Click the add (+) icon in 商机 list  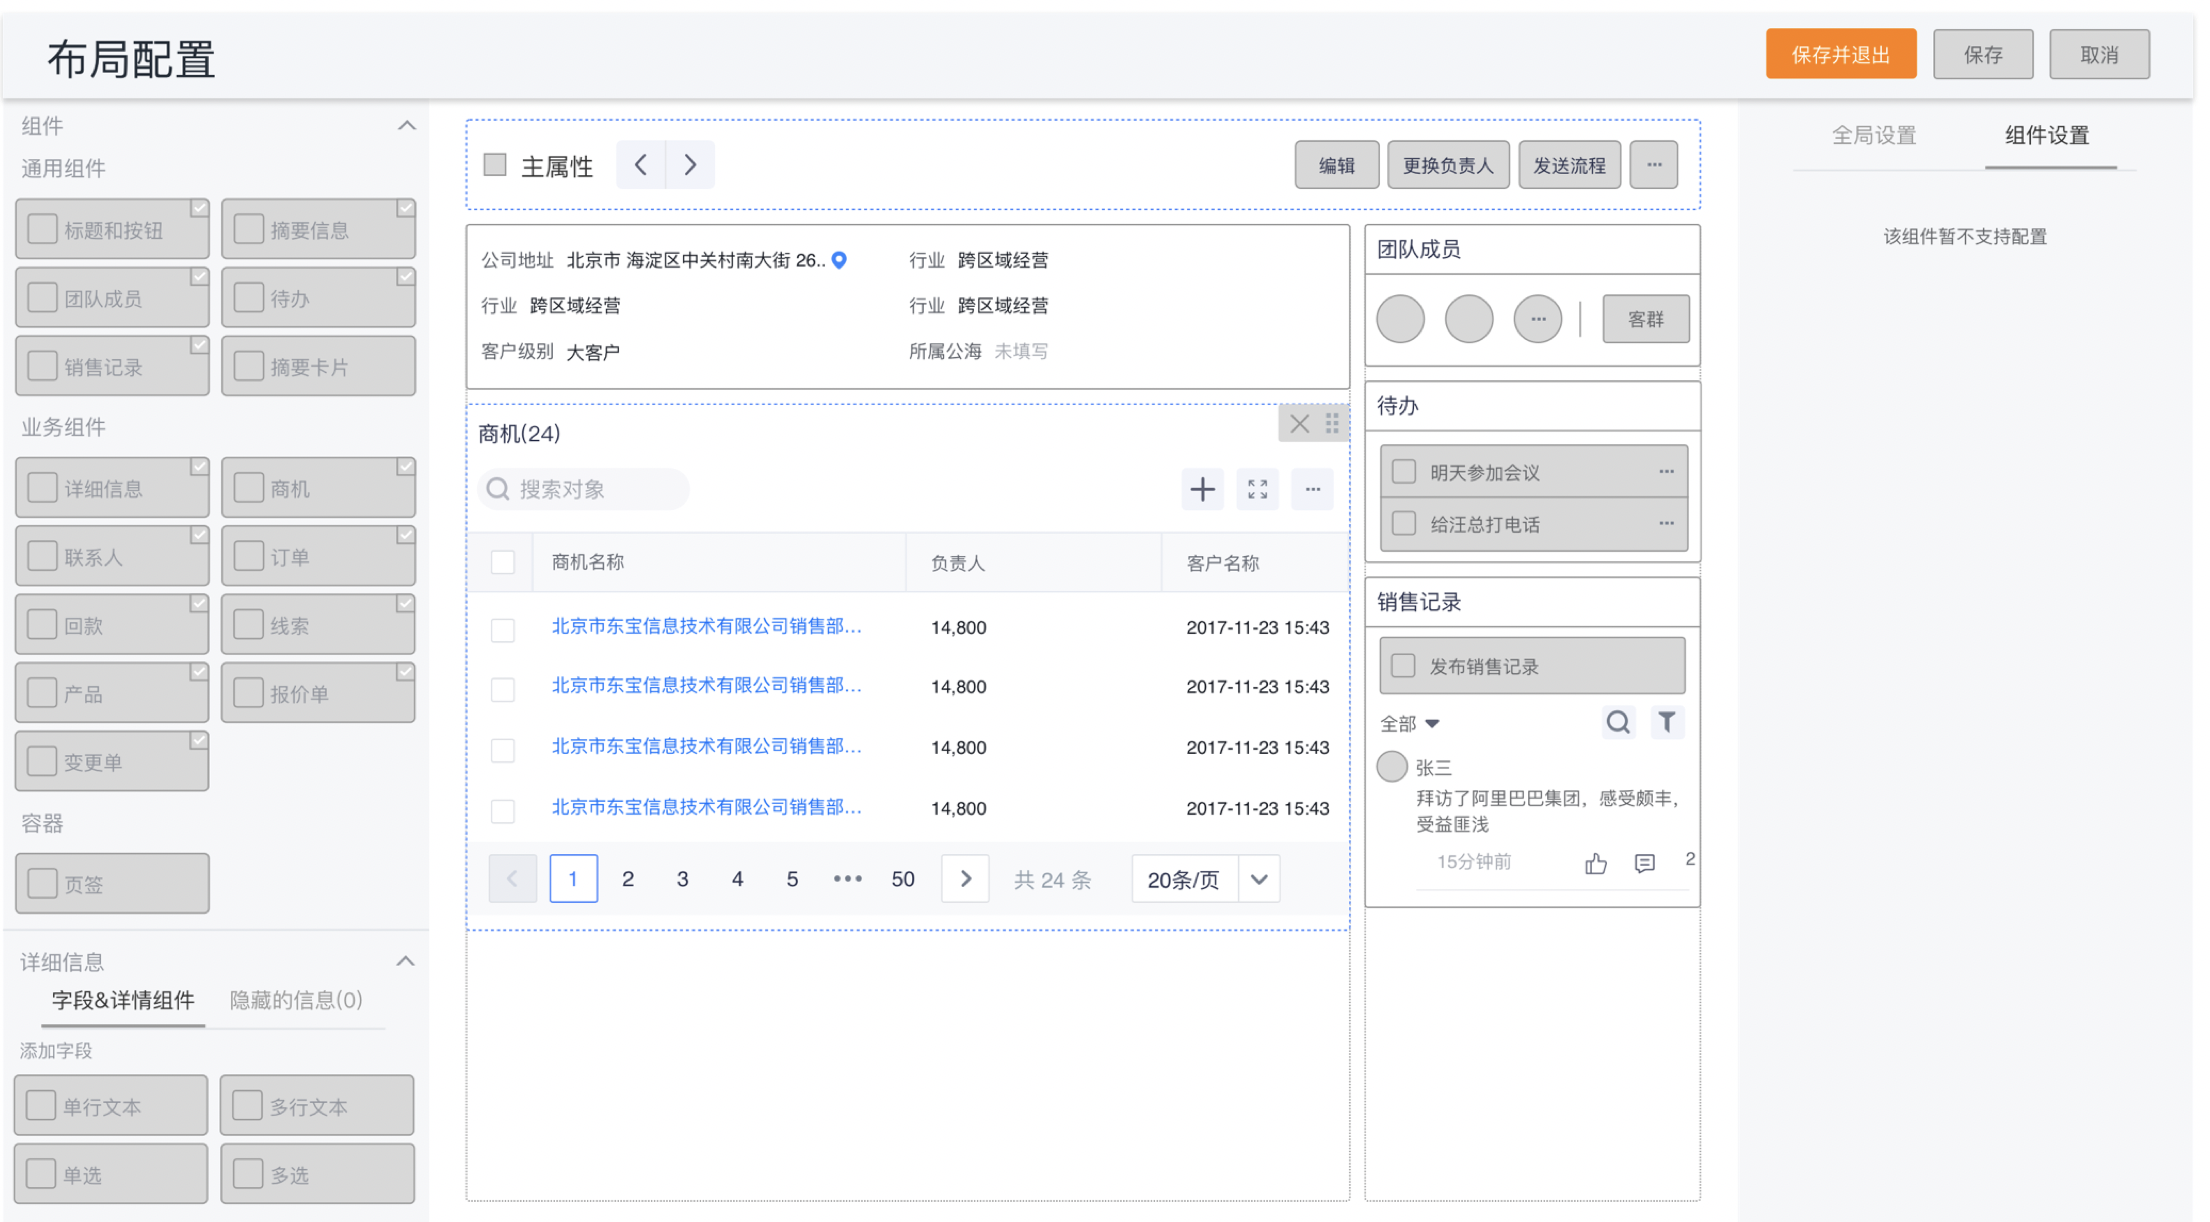tap(1202, 489)
